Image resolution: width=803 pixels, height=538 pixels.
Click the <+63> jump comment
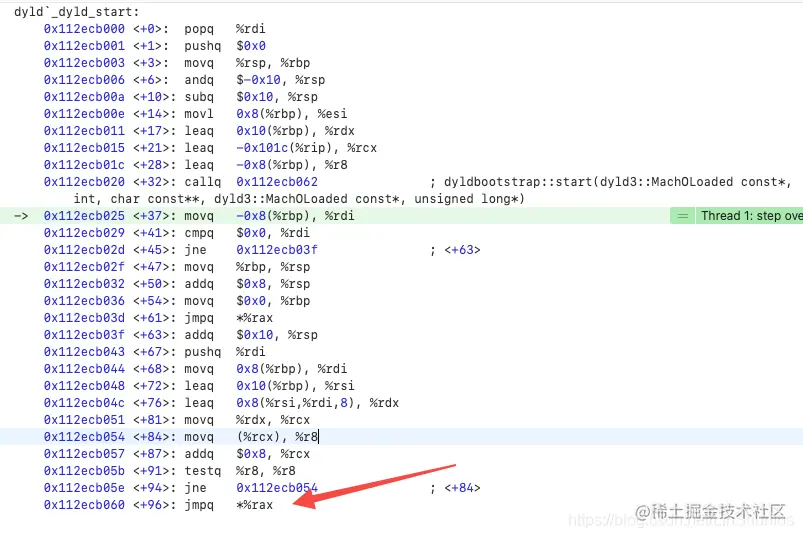[x=455, y=250]
